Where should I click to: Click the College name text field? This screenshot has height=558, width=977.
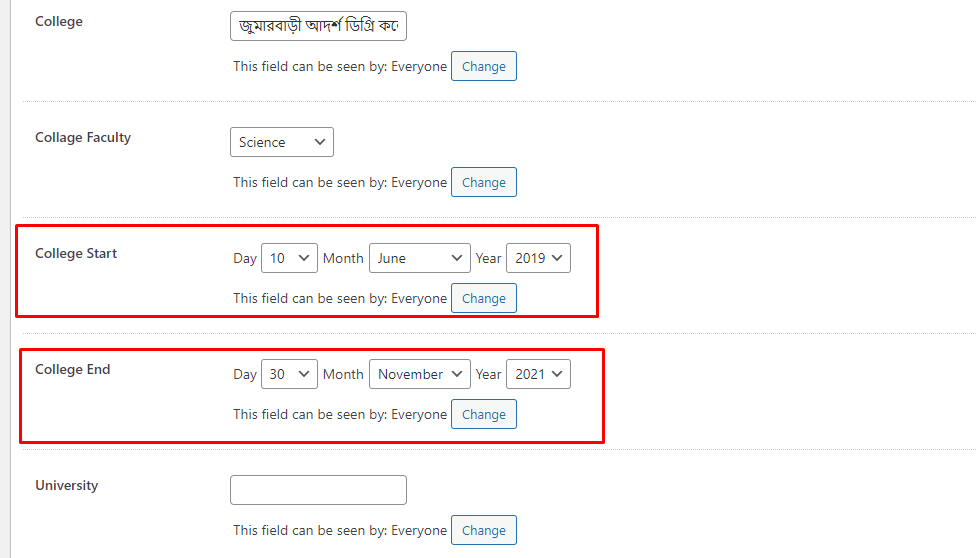[x=318, y=26]
